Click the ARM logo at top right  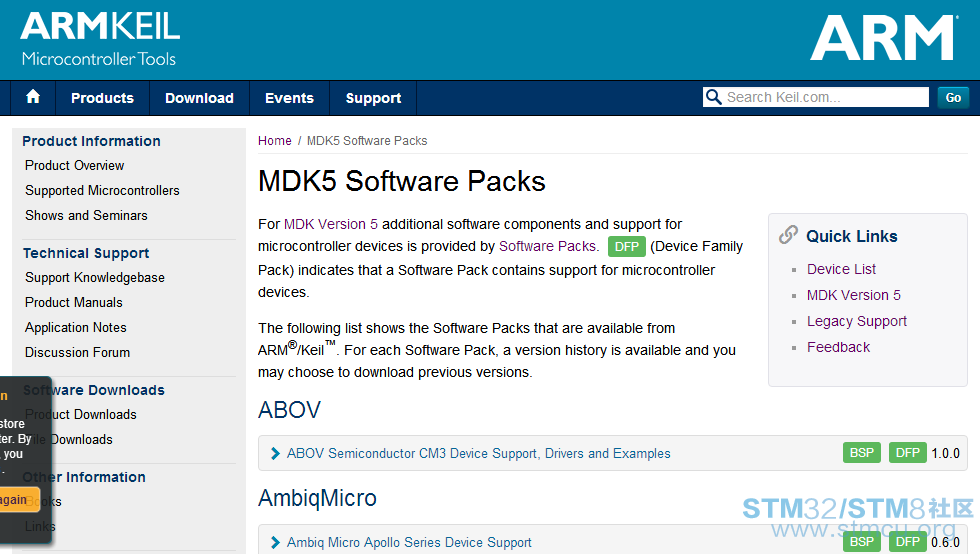(x=884, y=38)
